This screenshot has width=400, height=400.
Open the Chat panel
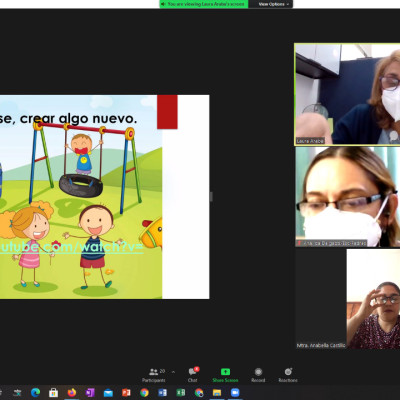193,375
